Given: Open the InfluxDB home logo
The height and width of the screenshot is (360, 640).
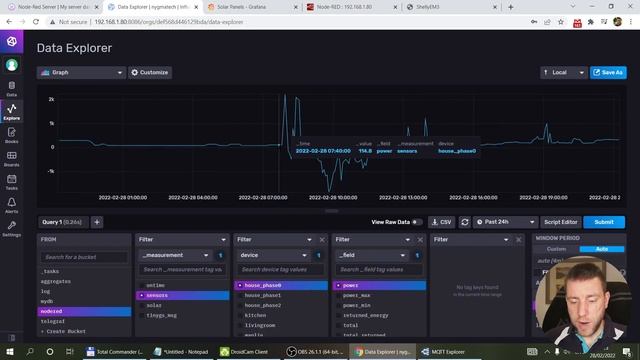Looking at the screenshot, I should click(11, 41).
